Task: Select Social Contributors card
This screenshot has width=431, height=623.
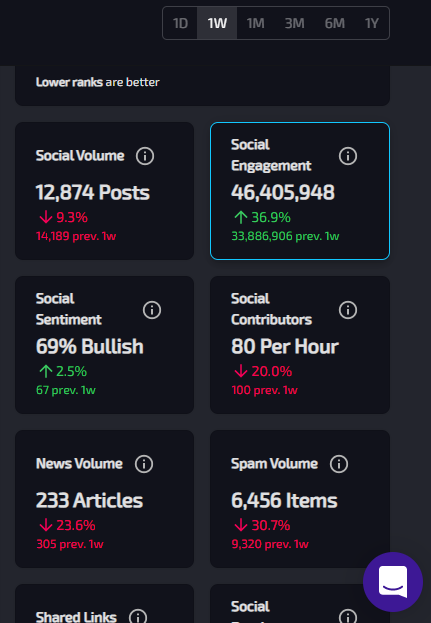Action: click(x=300, y=345)
